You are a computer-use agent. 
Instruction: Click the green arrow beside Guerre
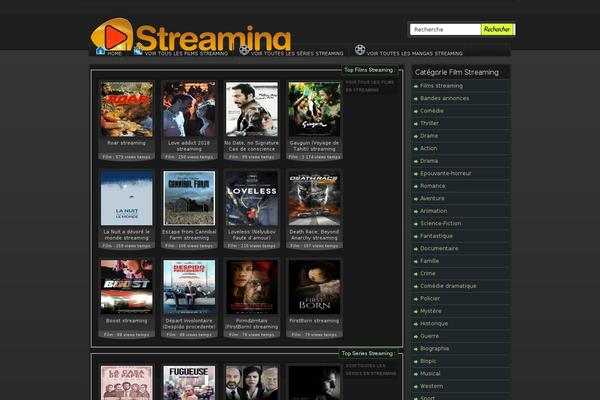pyautogui.click(x=416, y=337)
